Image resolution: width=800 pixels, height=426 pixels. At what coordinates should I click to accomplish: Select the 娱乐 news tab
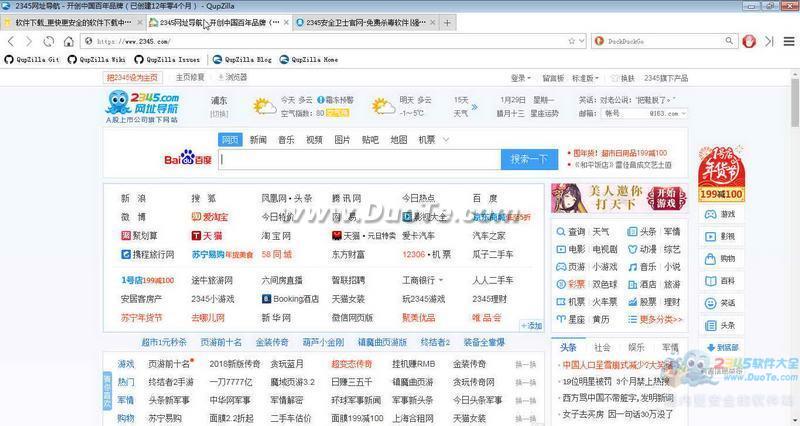pos(635,346)
